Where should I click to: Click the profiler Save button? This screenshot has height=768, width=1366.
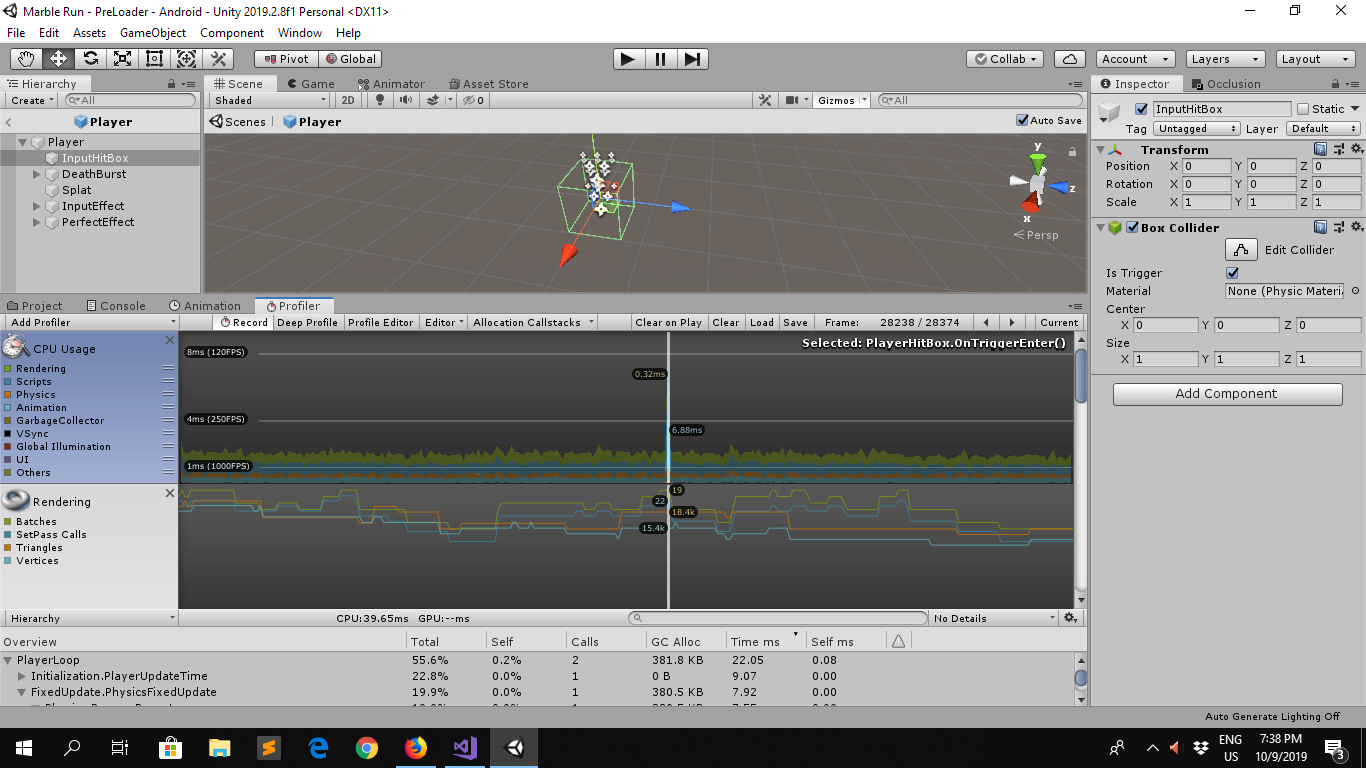coord(795,322)
